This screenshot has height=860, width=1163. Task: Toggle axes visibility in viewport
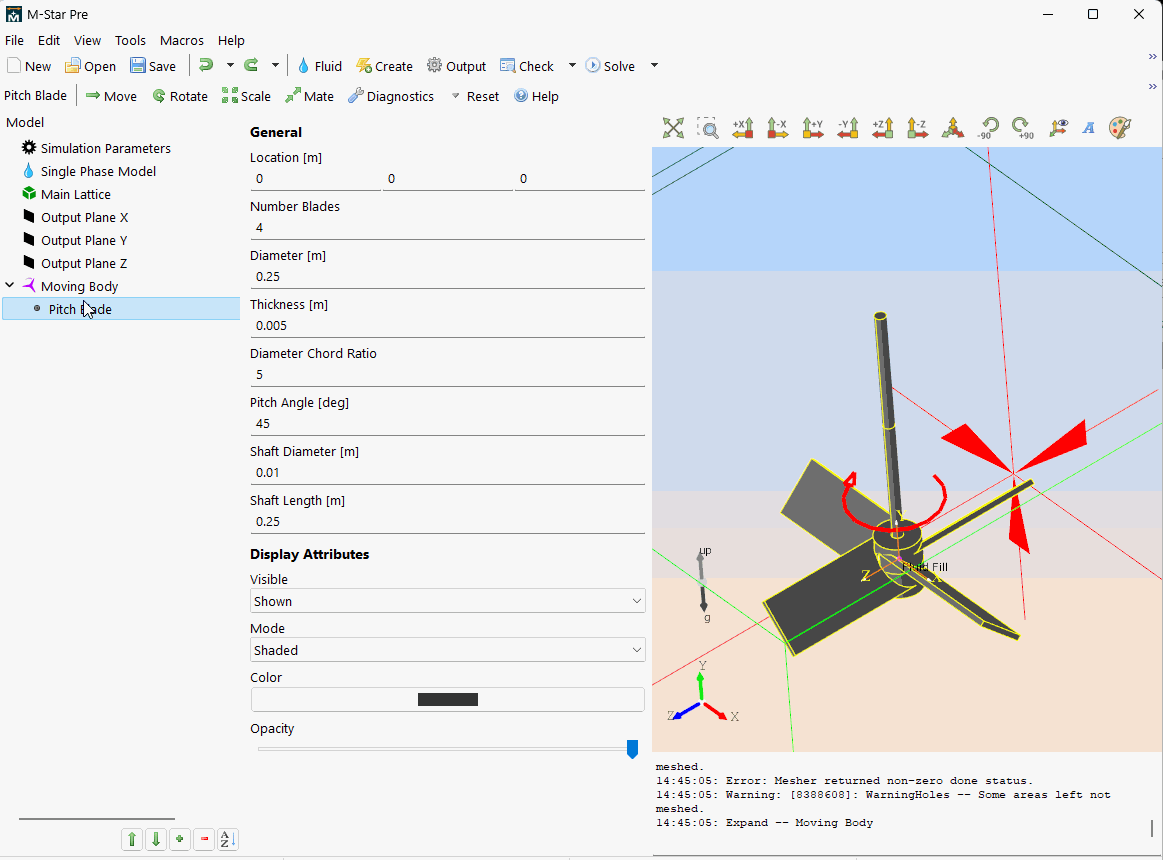coord(1058,128)
